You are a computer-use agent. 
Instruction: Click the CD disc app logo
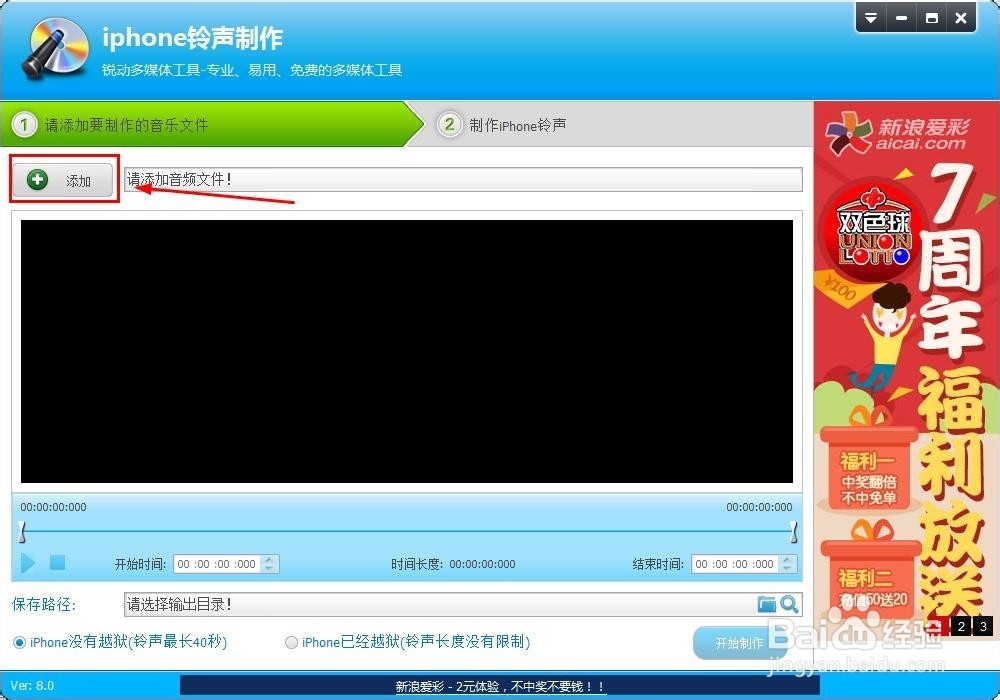(x=55, y=48)
